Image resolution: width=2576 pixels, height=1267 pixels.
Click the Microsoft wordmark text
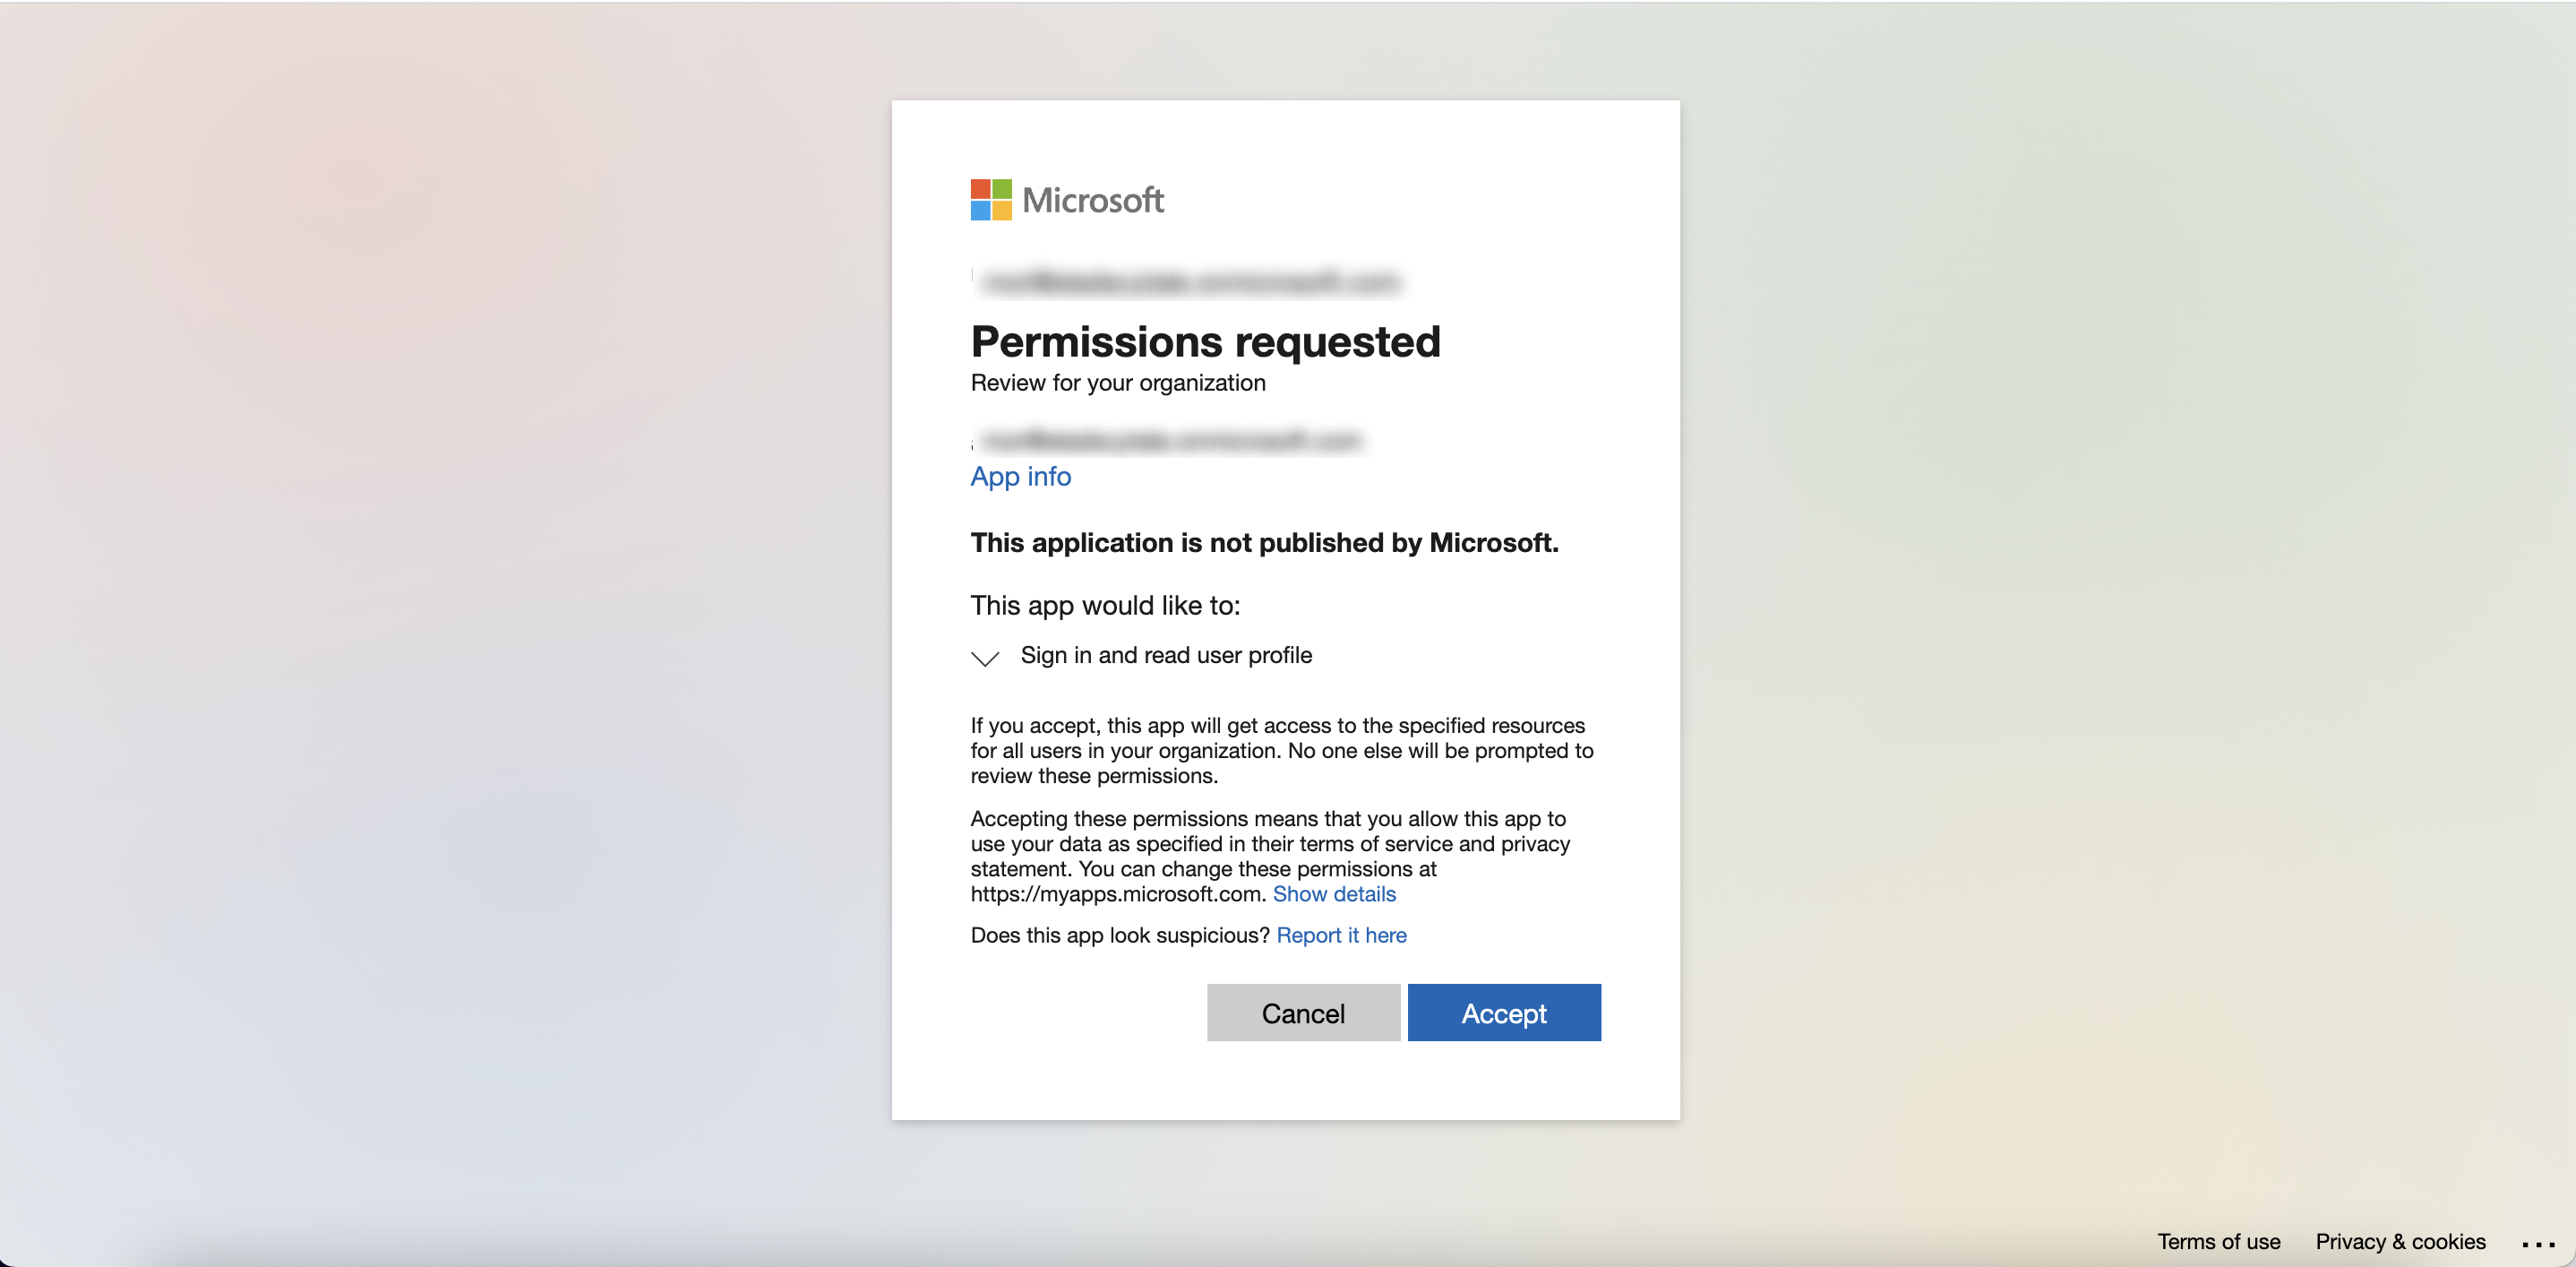[x=1093, y=200]
